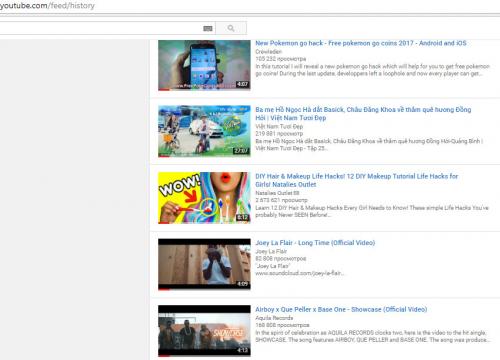
Task: Open Joey La Flair channel name link
Action: click(x=271, y=251)
